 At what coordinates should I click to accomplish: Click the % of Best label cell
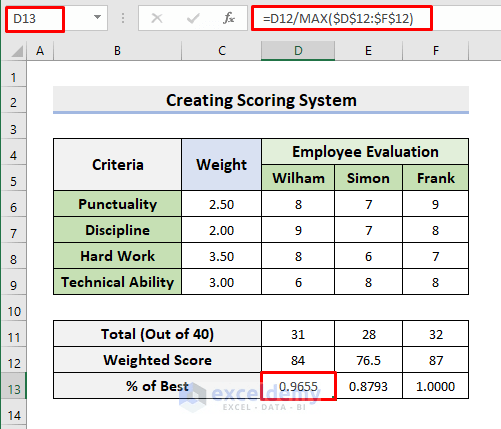pyautogui.click(x=157, y=386)
